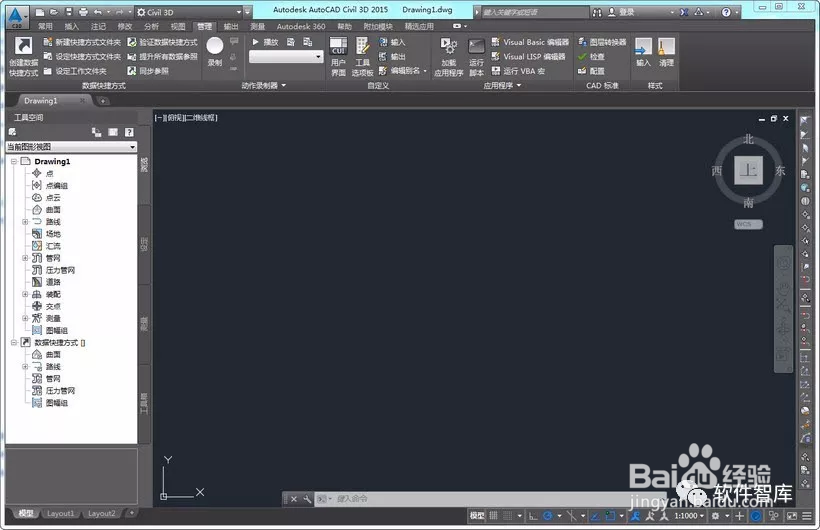Click the New drawing quick-access icon
Image resolution: width=820 pixels, height=530 pixels.
coord(40,12)
